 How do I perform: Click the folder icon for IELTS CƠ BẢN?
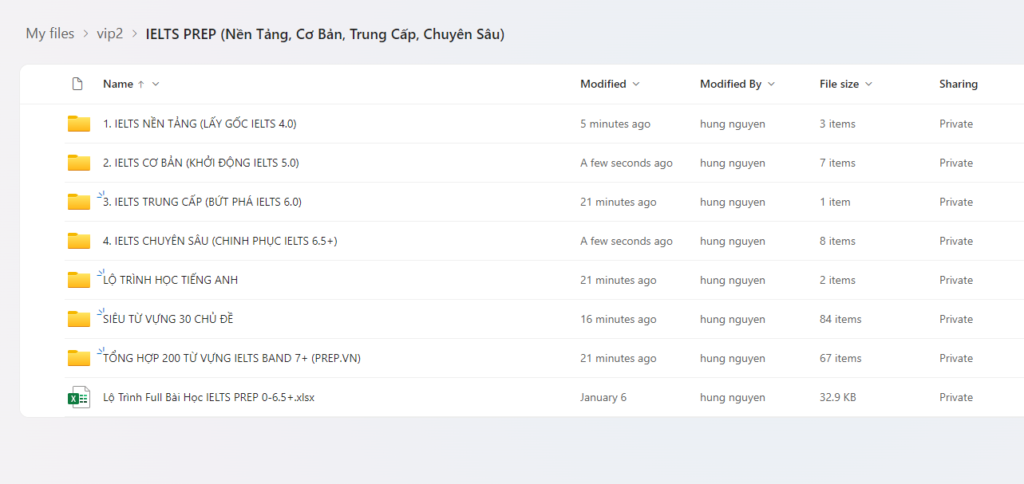point(79,163)
